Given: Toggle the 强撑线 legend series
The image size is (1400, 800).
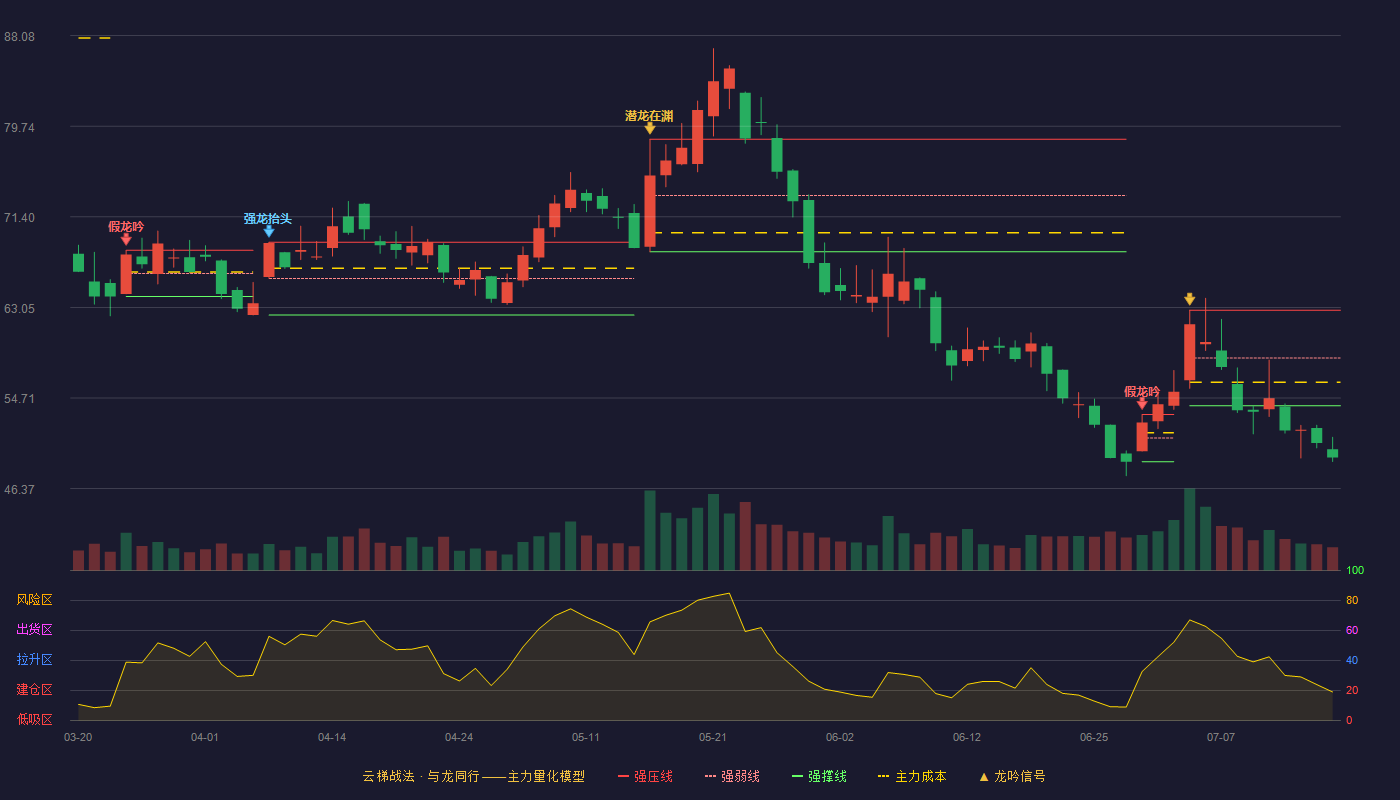Looking at the screenshot, I should (819, 776).
